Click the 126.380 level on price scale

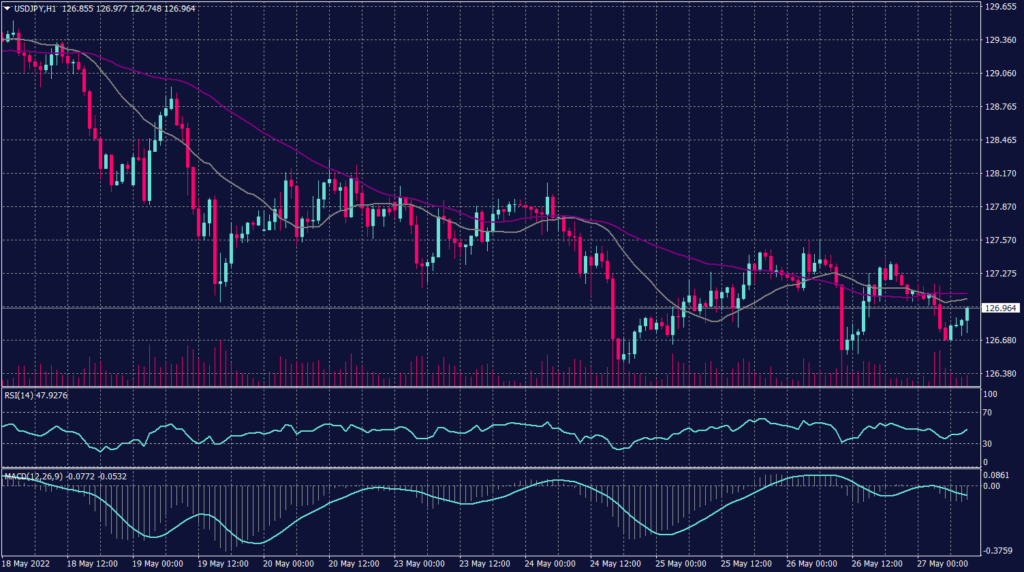[x=1000, y=374]
